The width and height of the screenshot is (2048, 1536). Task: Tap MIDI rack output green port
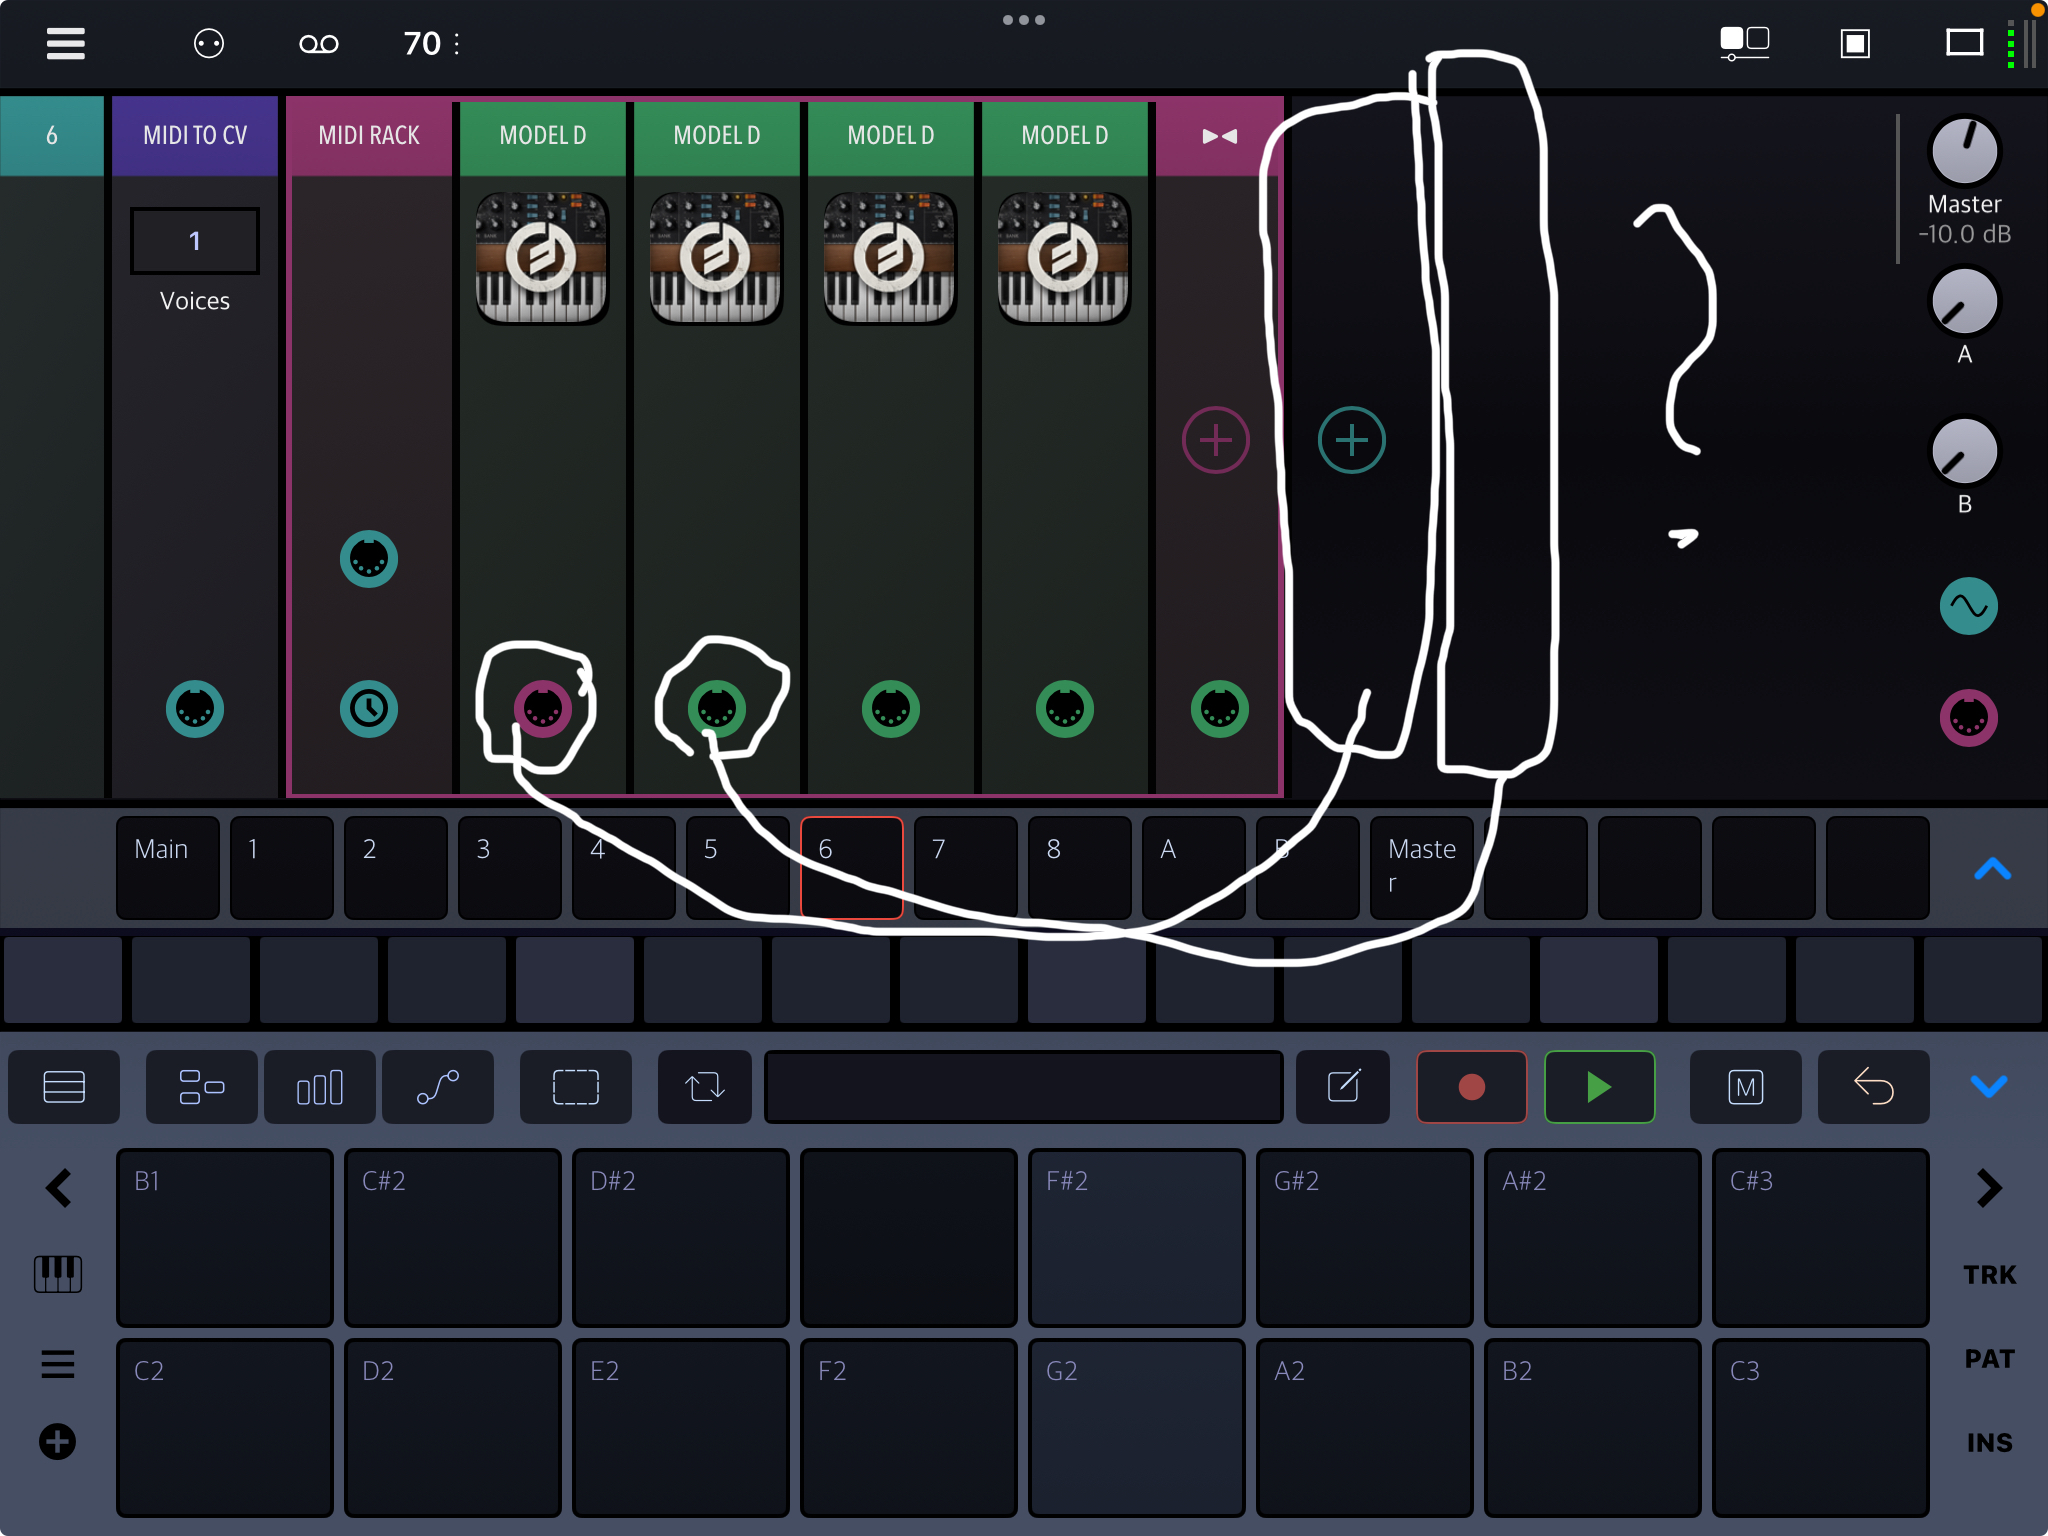tap(1220, 709)
